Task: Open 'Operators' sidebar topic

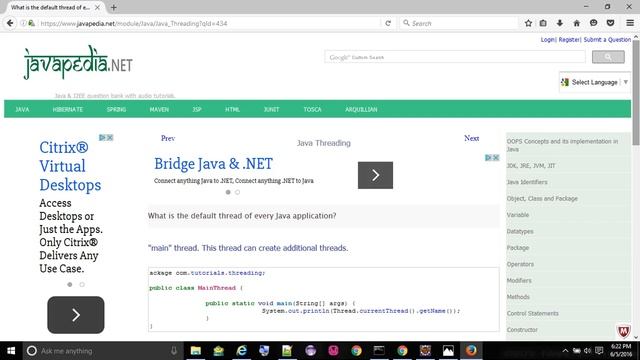Action: 520,264
